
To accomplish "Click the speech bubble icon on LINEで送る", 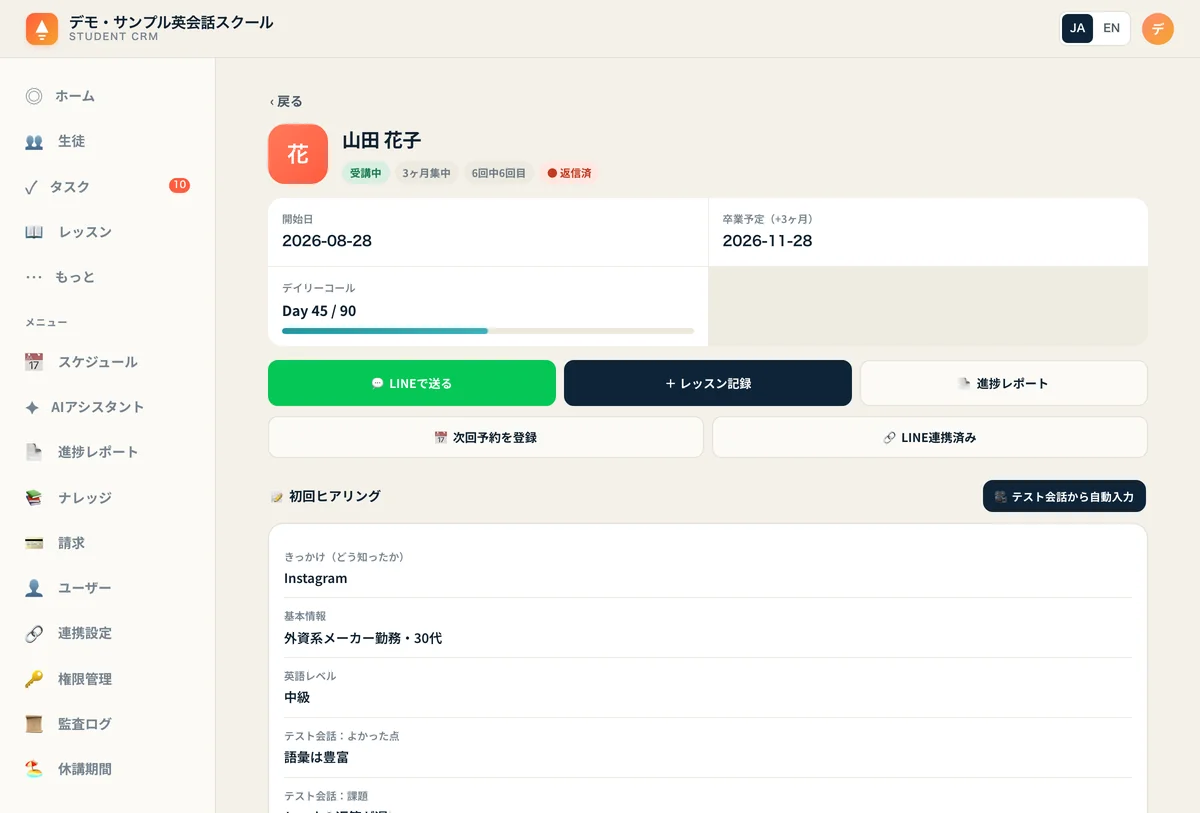I will pos(378,383).
